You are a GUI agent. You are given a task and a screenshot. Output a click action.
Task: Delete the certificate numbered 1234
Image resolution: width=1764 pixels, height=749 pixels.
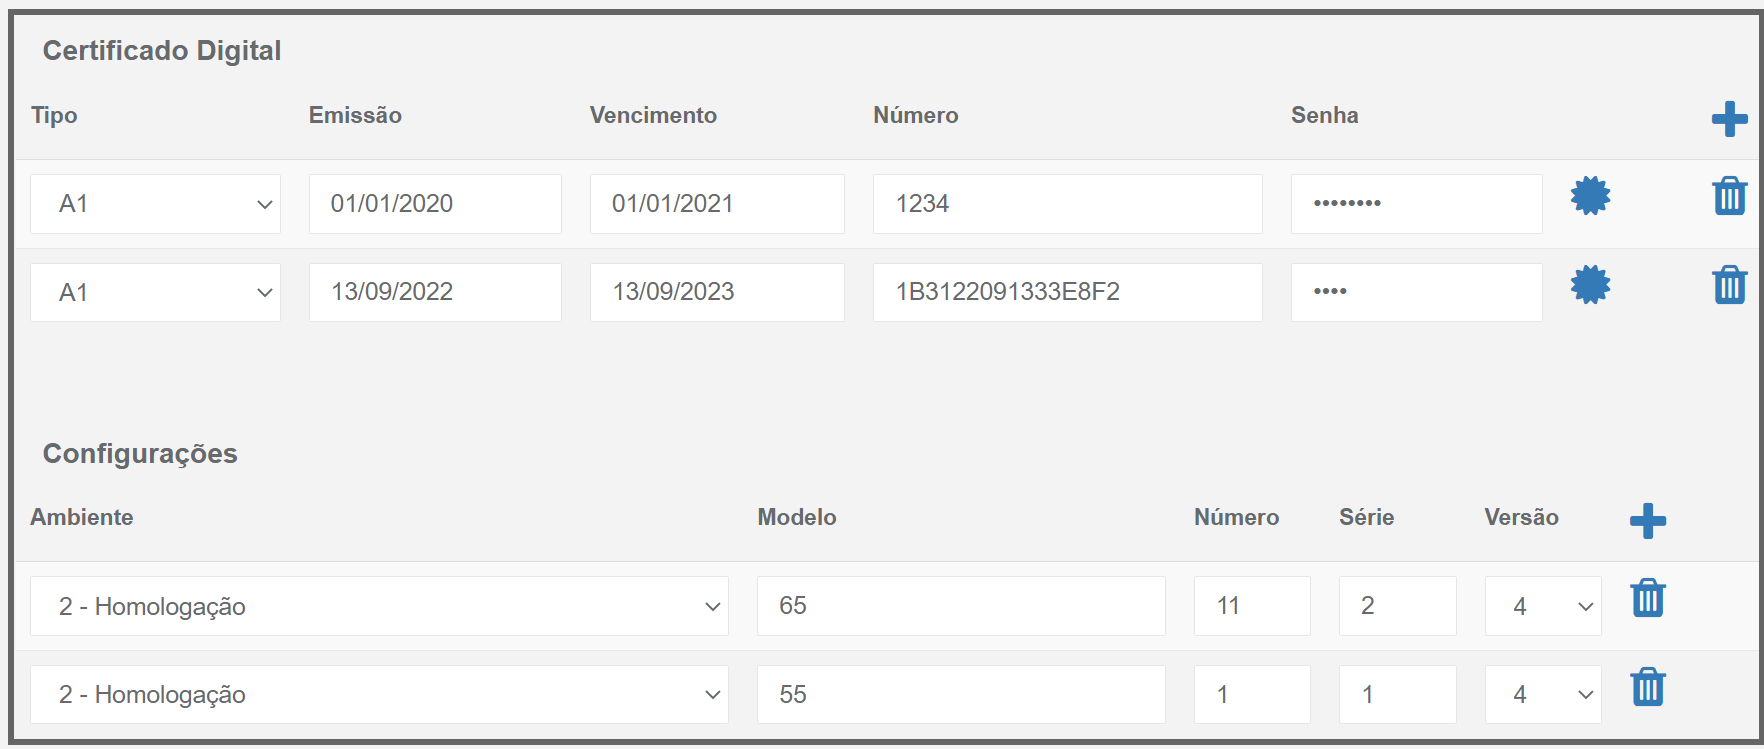[x=1729, y=196]
